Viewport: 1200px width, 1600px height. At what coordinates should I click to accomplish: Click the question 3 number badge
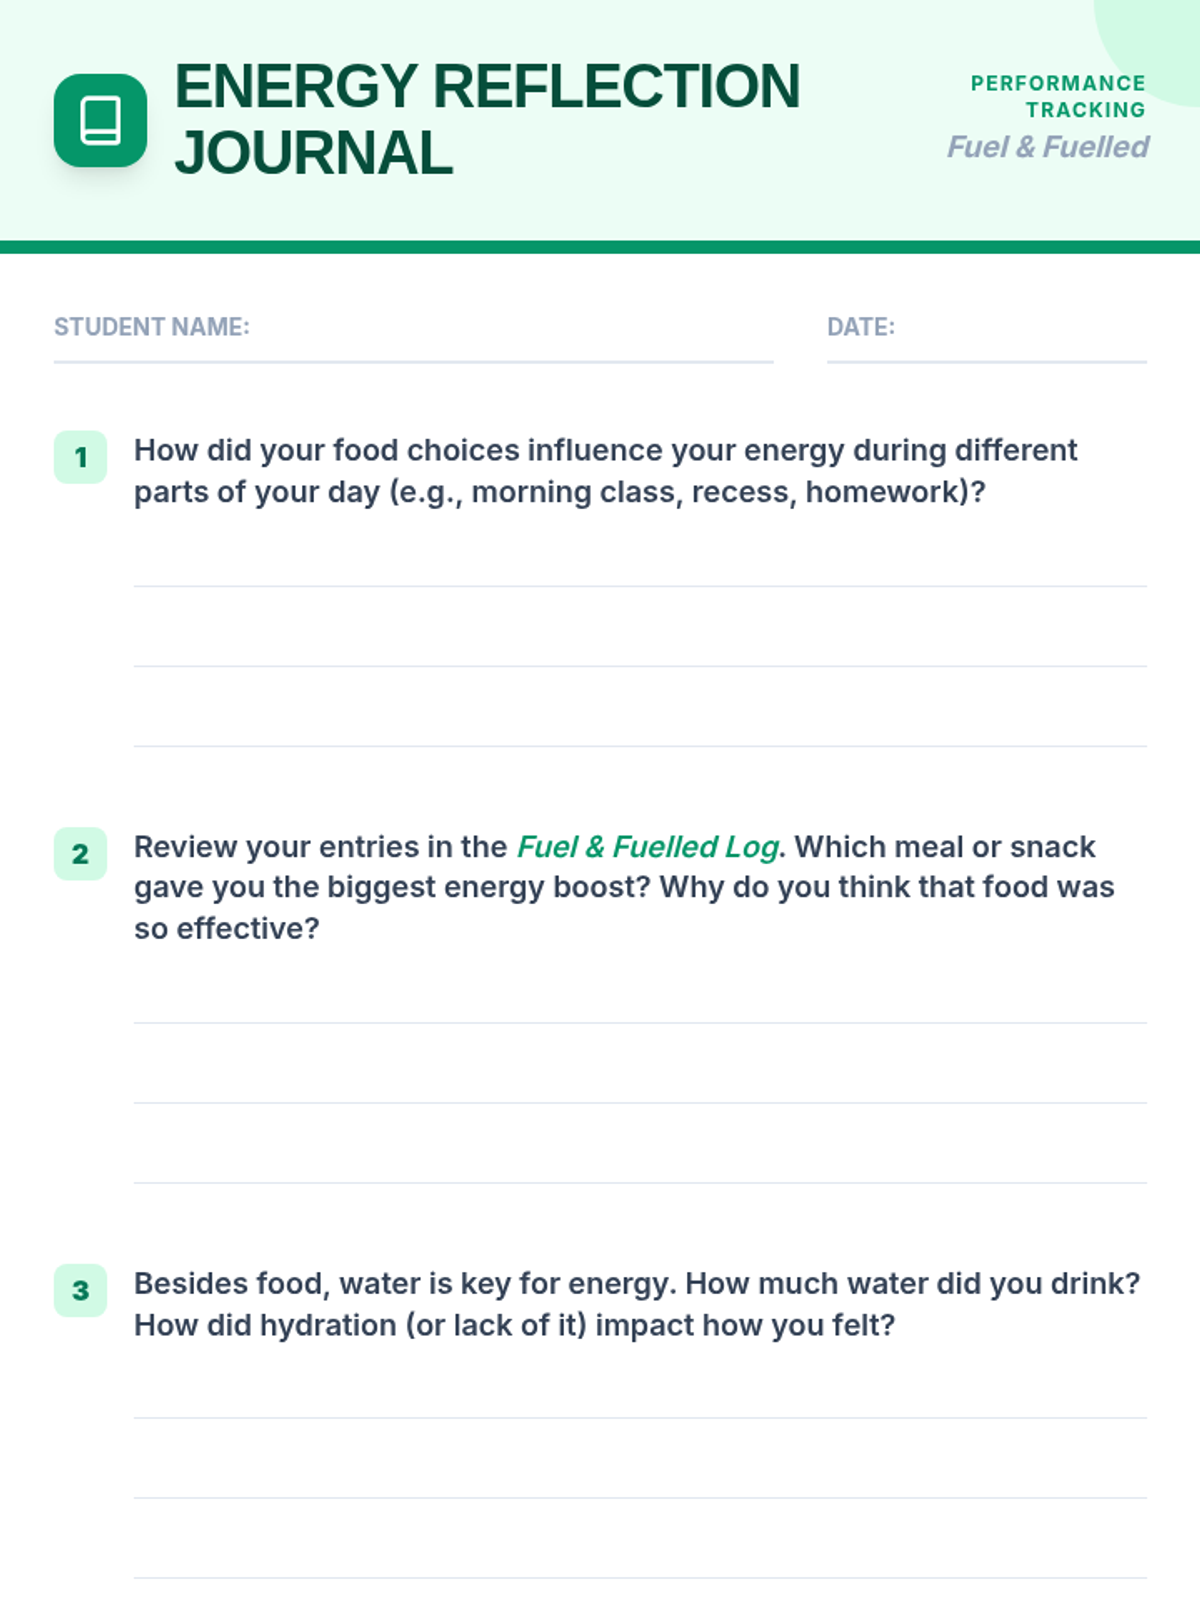click(x=80, y=1290)
